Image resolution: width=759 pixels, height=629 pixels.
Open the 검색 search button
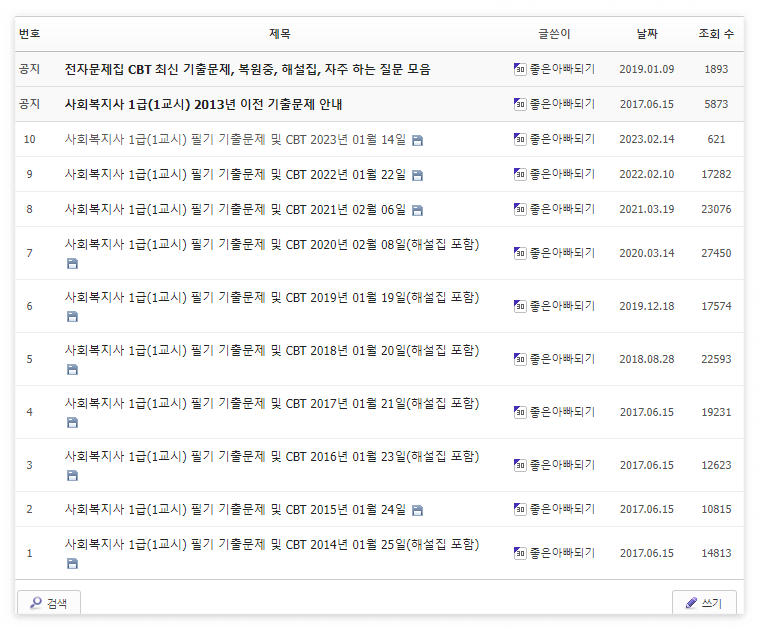point(49,602)
